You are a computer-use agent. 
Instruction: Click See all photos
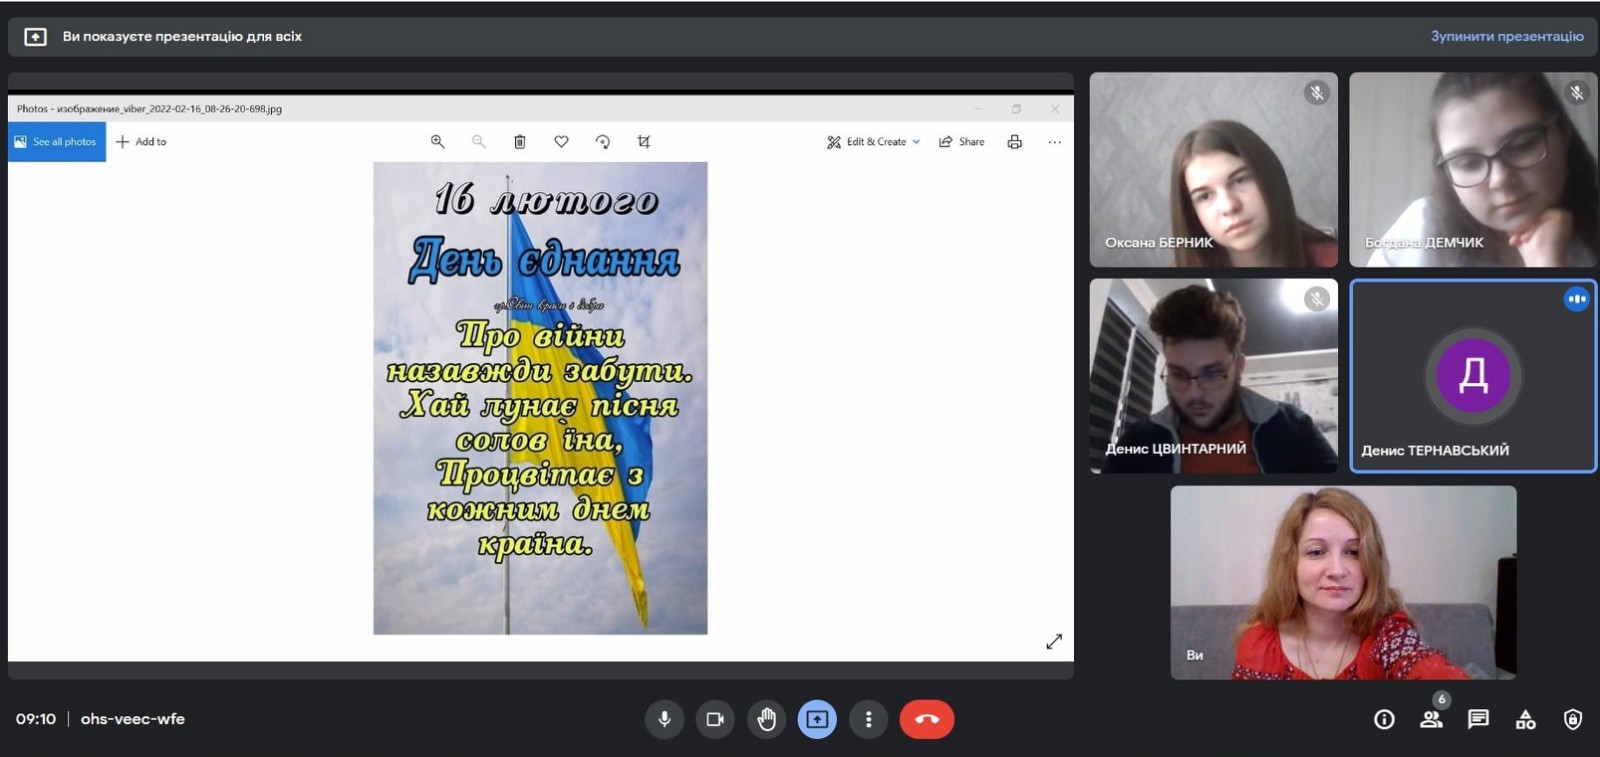tap(57, 142)
